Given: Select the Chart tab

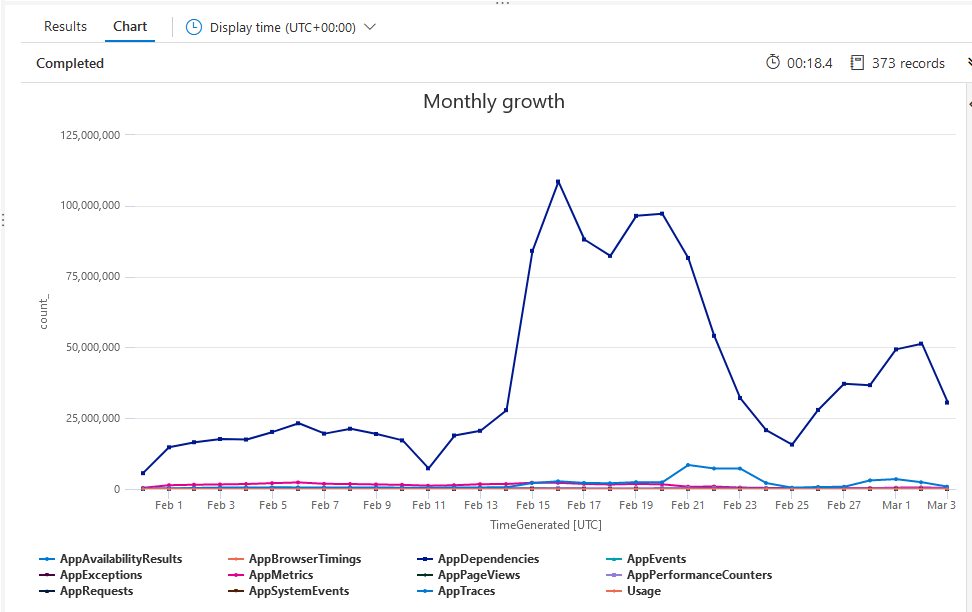Looking at the screenshot, I should [130, 27].
